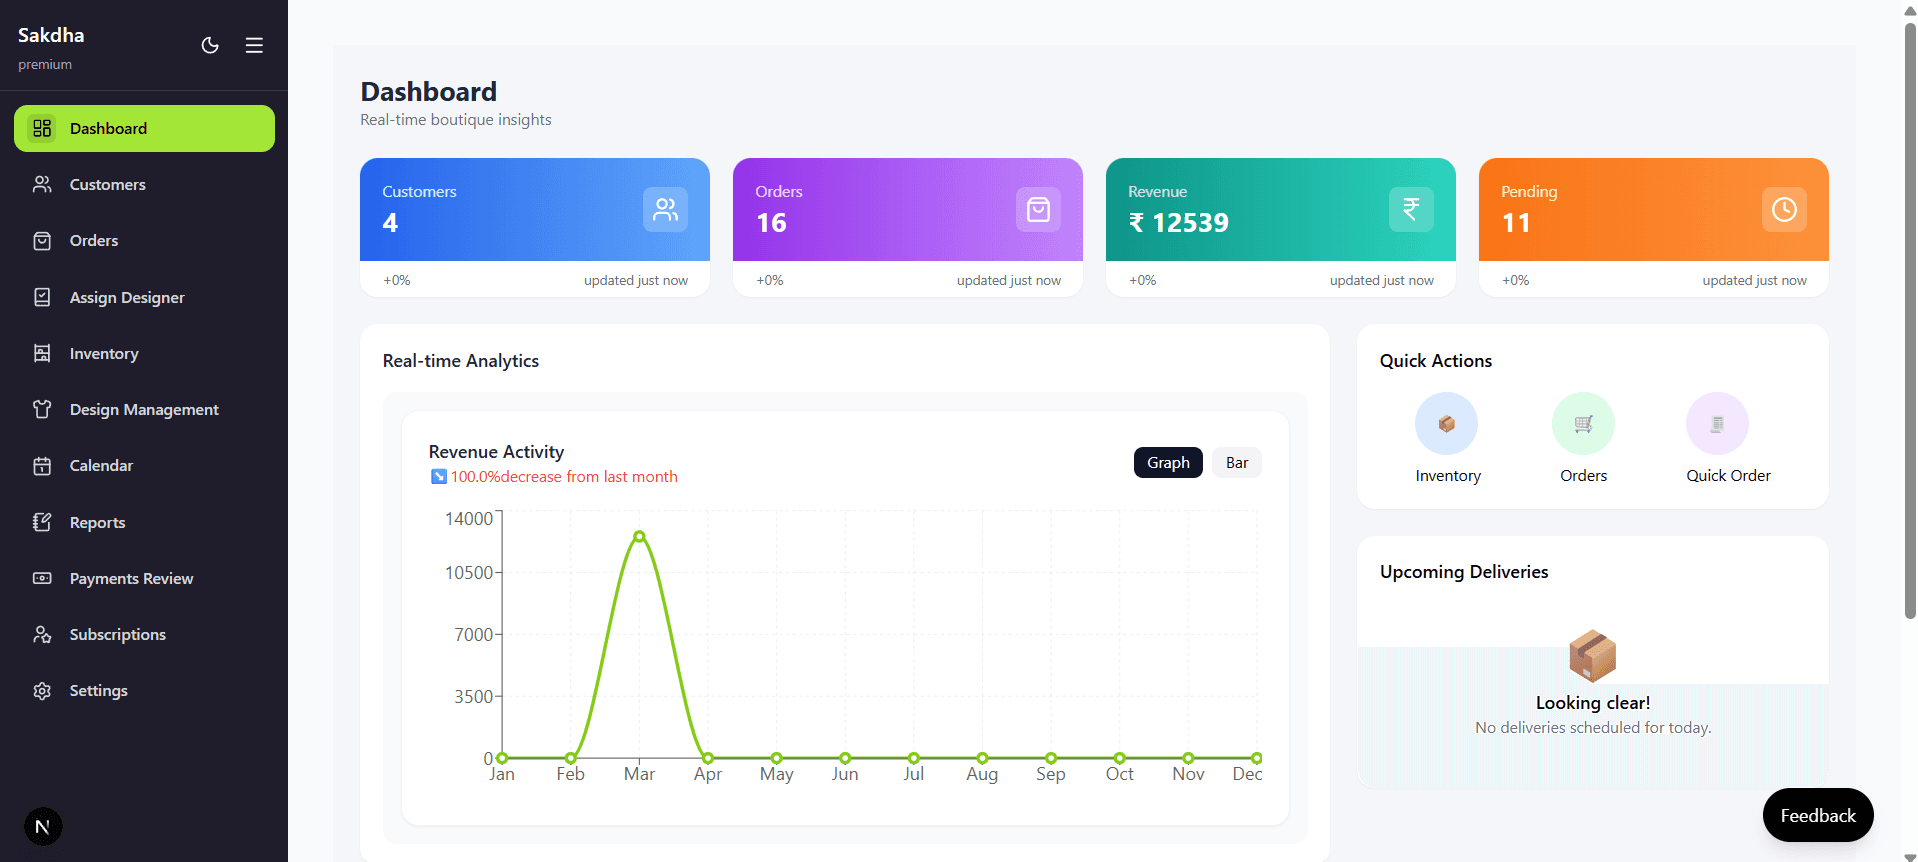Image resolution: width=1918 pixels, height=862 pixels.
Task: Click the Revenue value ₹ 12539
Action: click(1179, 223)
